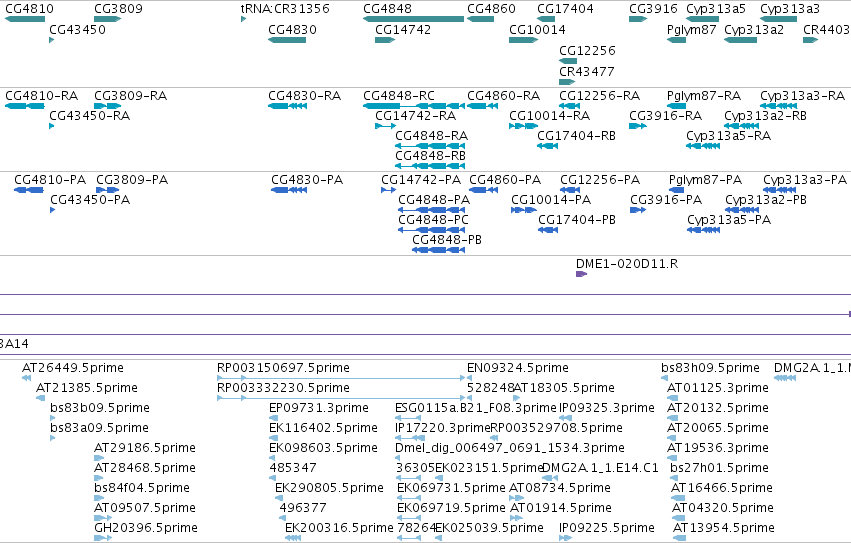Click the Pglym87-RA transcript label
This screenshot has height=543, width=851.
click(x=703, y=96)
